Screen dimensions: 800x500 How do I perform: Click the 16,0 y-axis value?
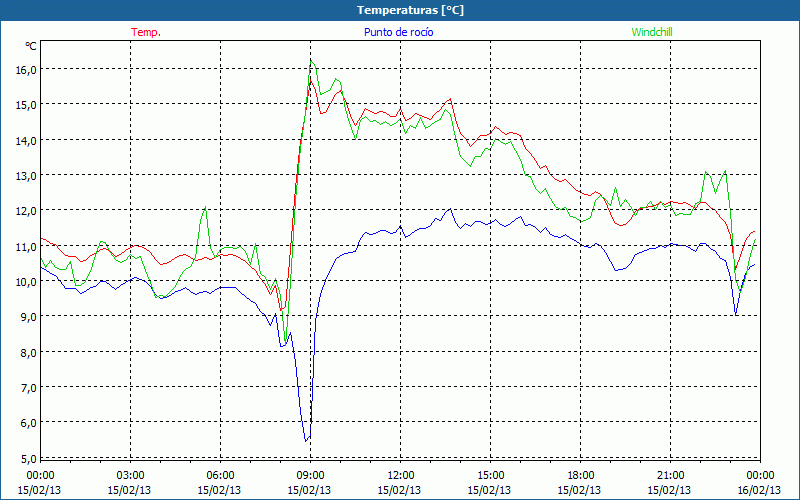[26, 69]
